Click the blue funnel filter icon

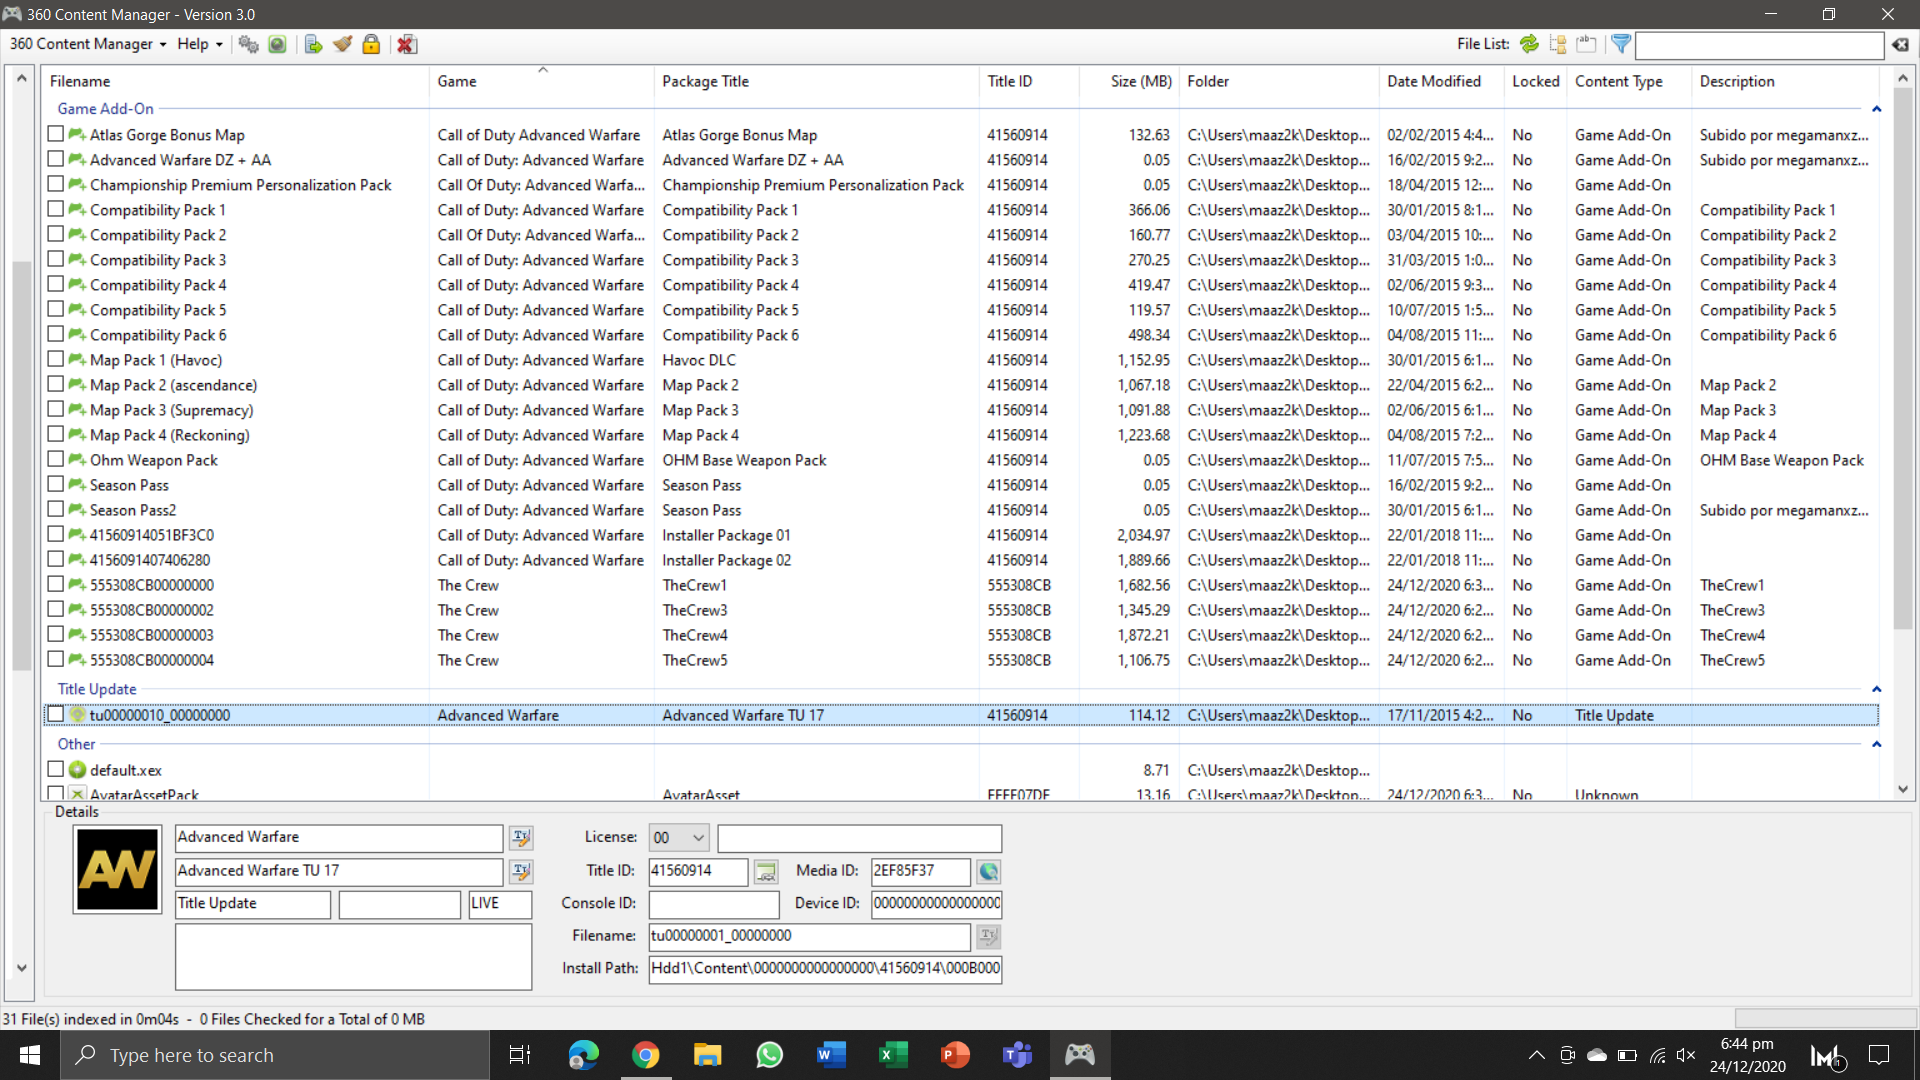pyautogui.click(x=1621, y=44)
